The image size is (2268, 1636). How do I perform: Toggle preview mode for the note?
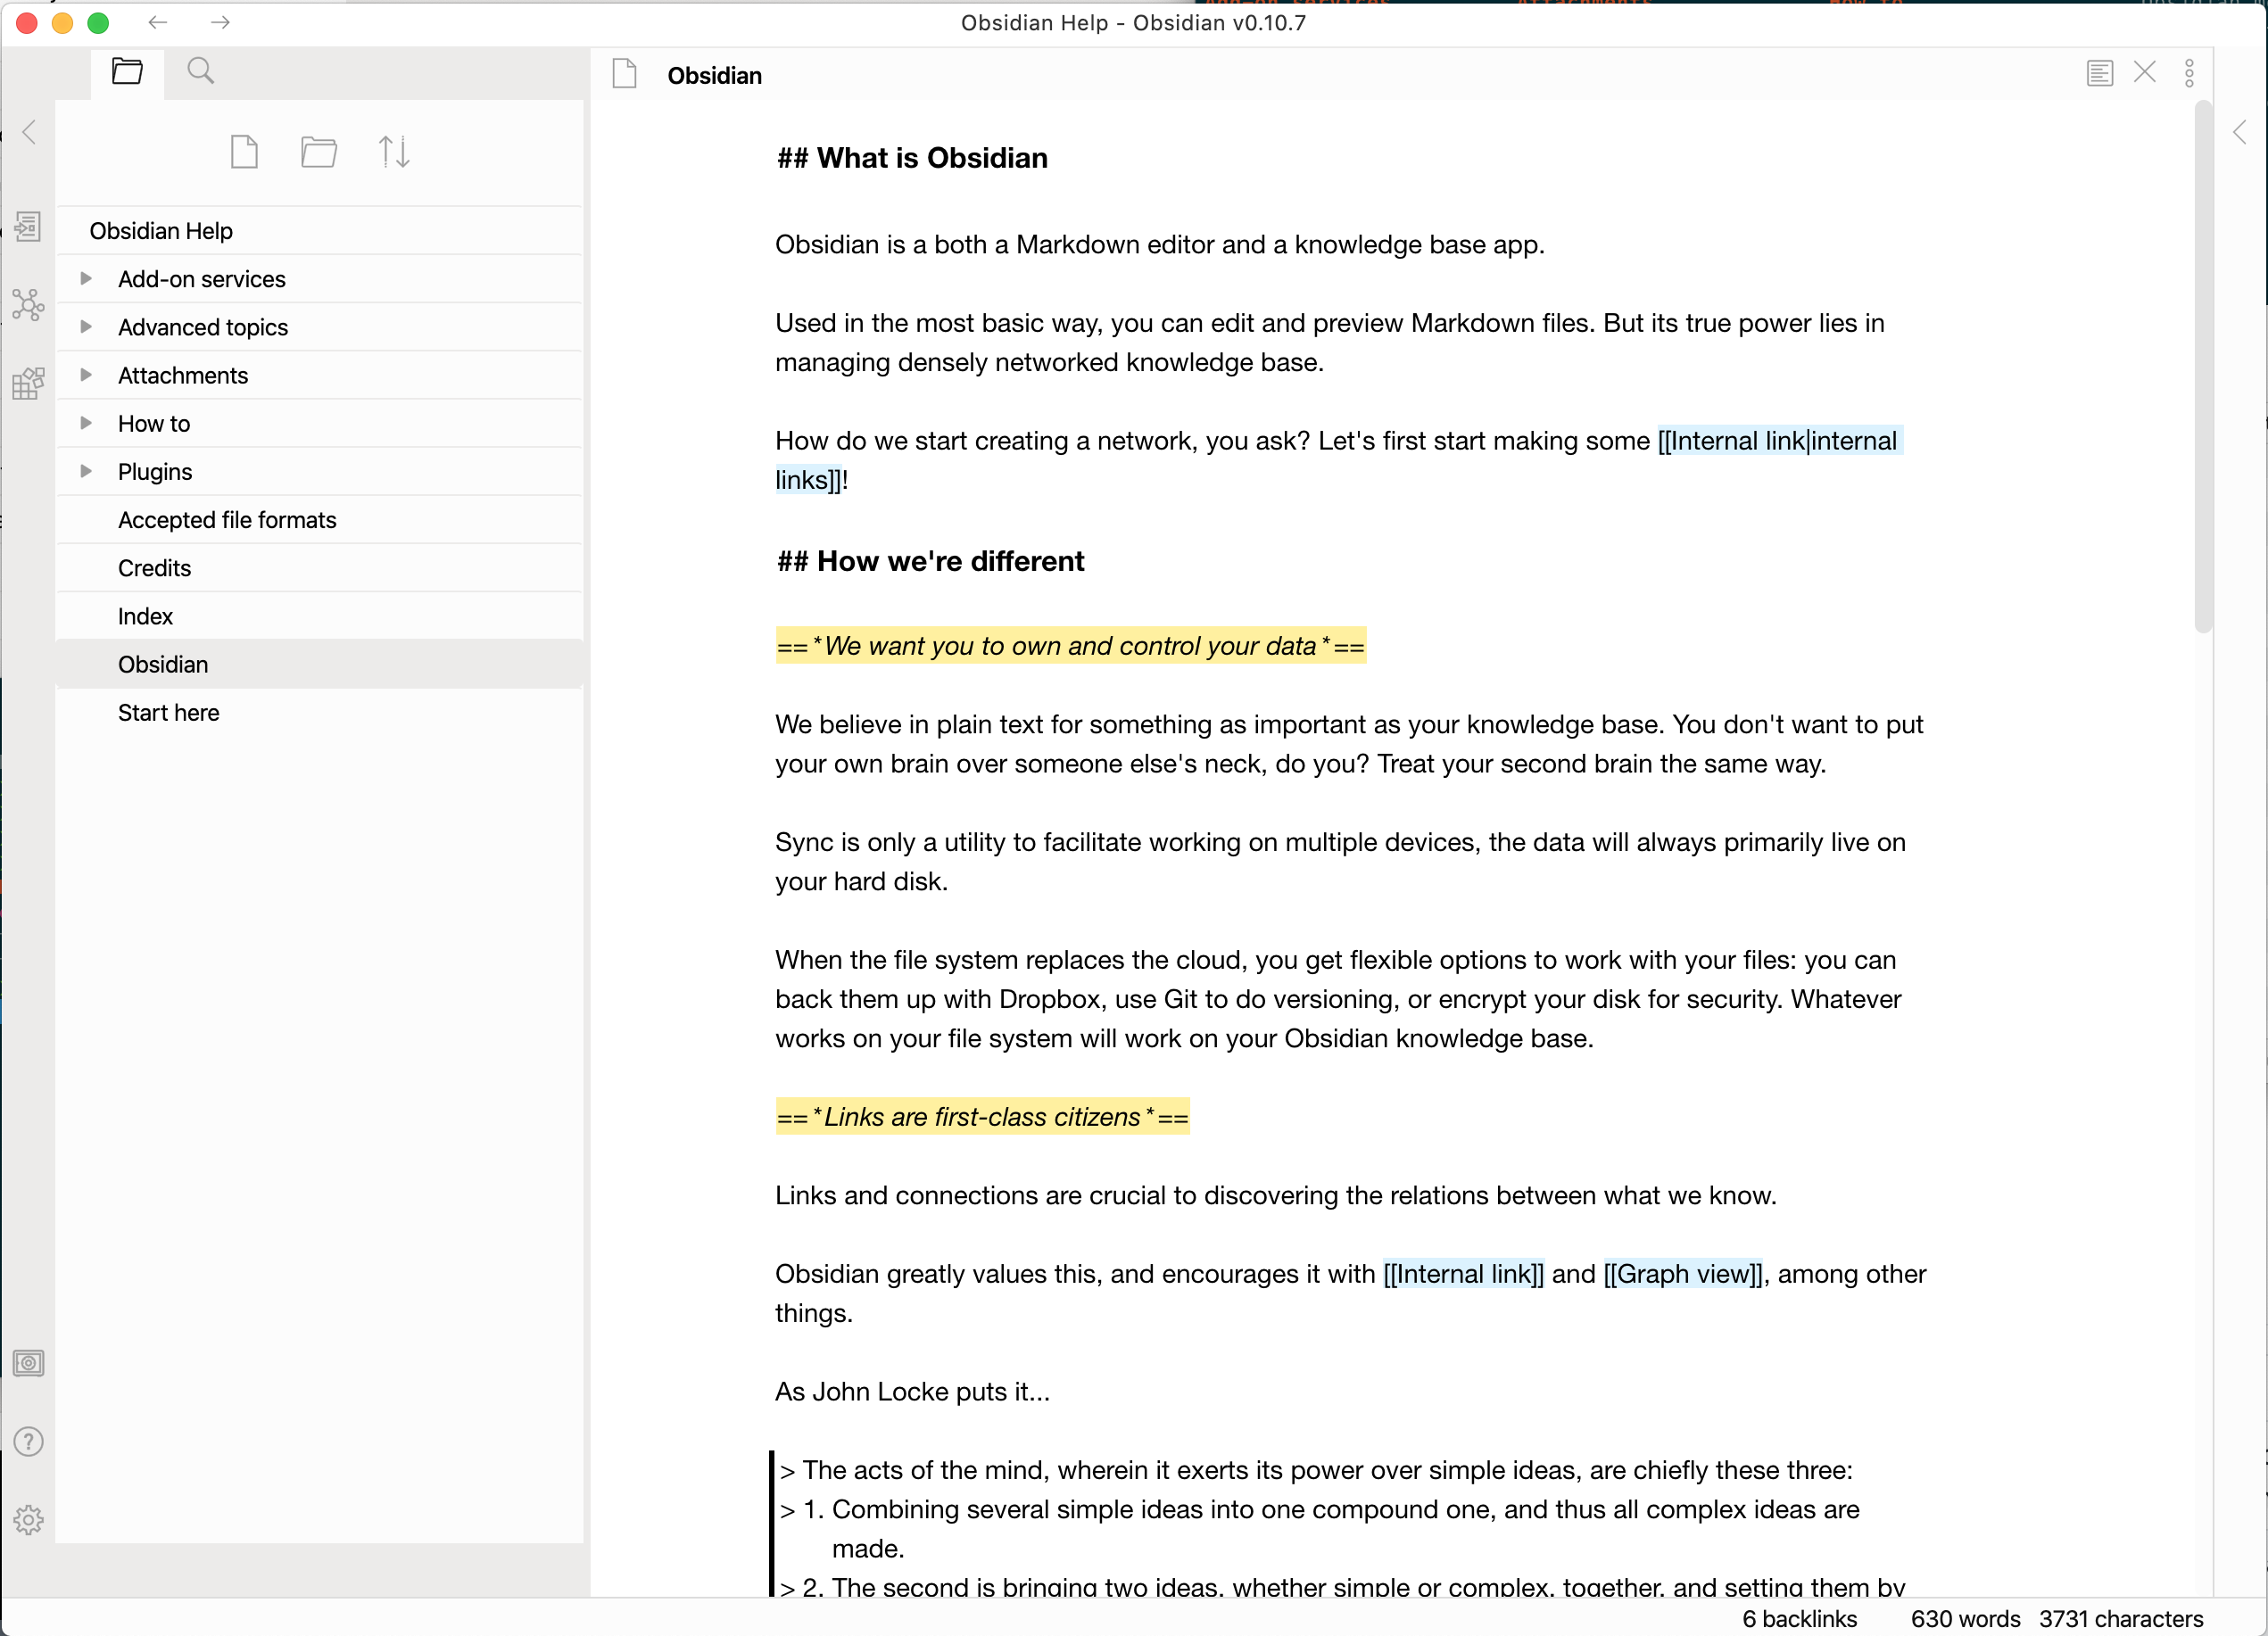2099,73
